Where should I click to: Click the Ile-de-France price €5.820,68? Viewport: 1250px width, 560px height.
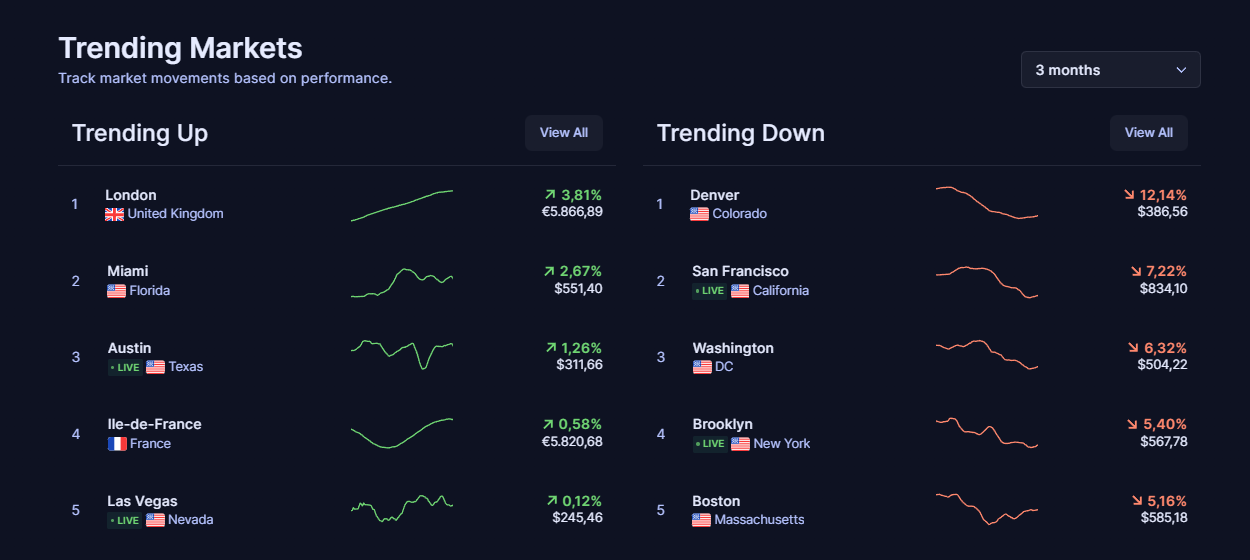(x=572, y=442)
